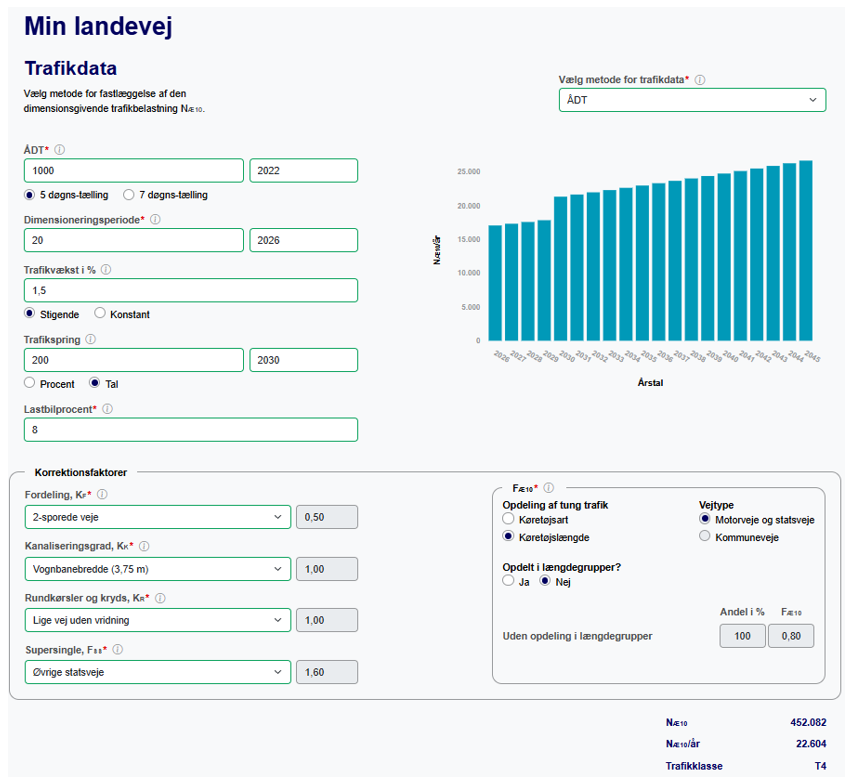Select Kommuneveje as Vejtype
The width and height of the screenshot is (849, 784).
point(705,537)
